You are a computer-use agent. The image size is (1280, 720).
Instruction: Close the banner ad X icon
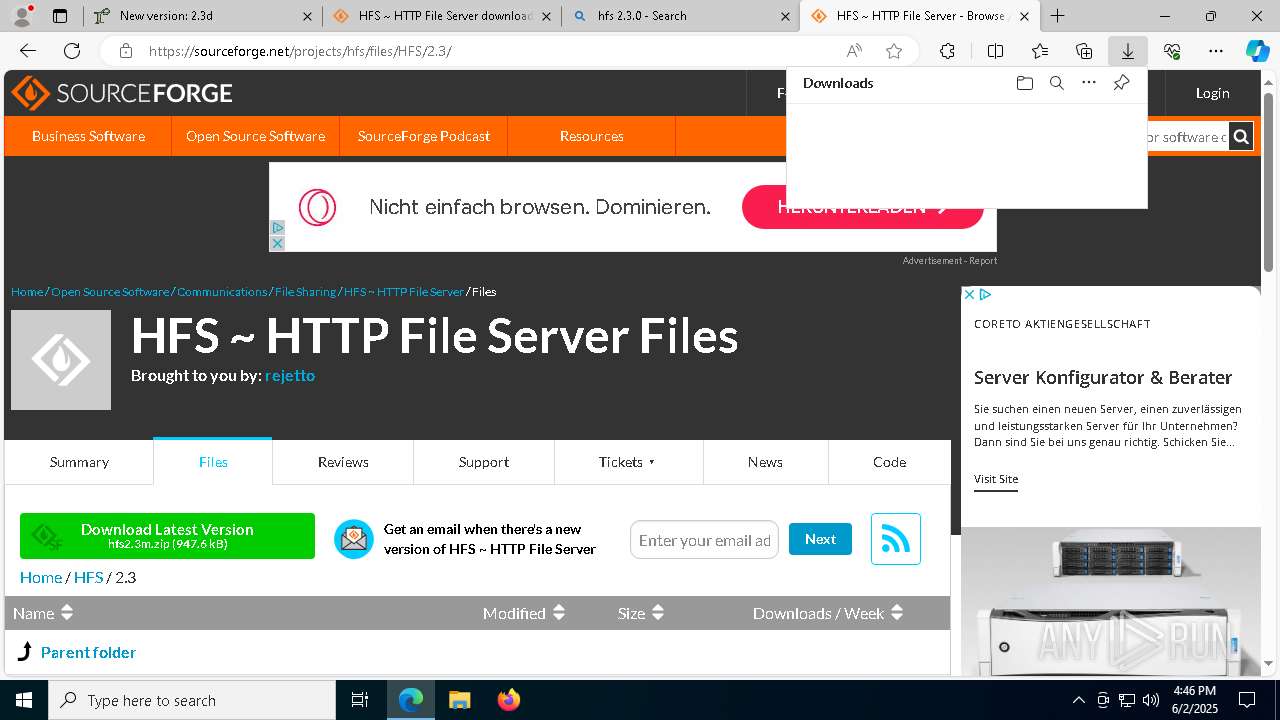point(277,243)
